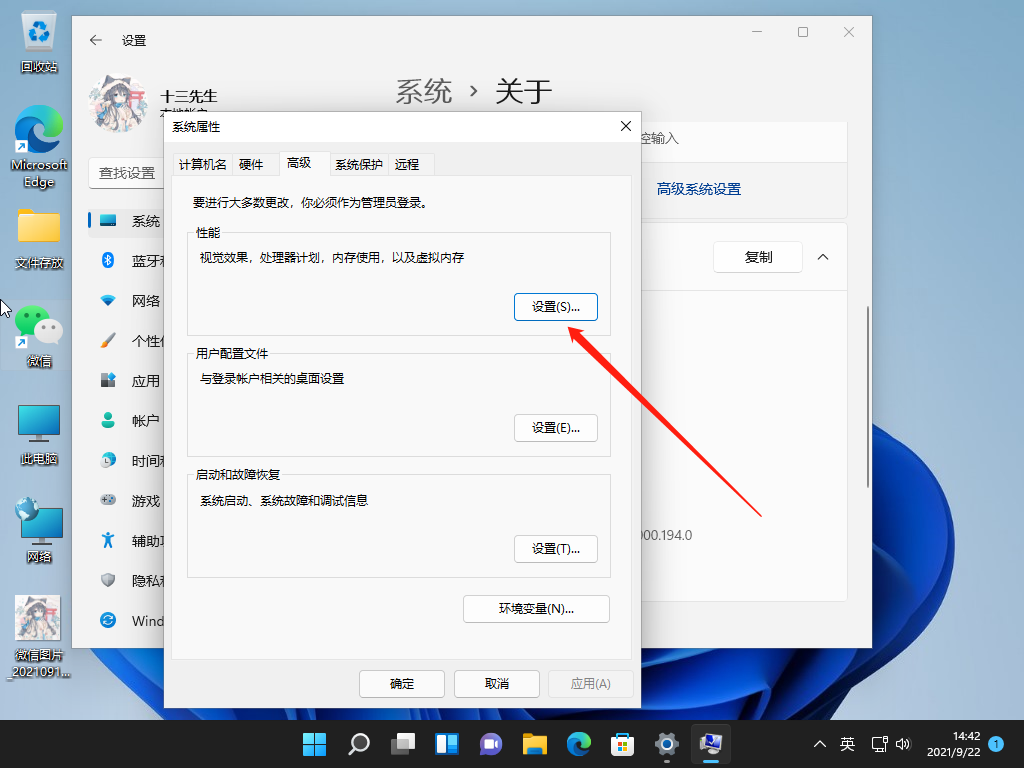Viewport: 1024px width, 768px height.
Task: Switch to Settings app on taskbar
Action: [x=667, y=744]
